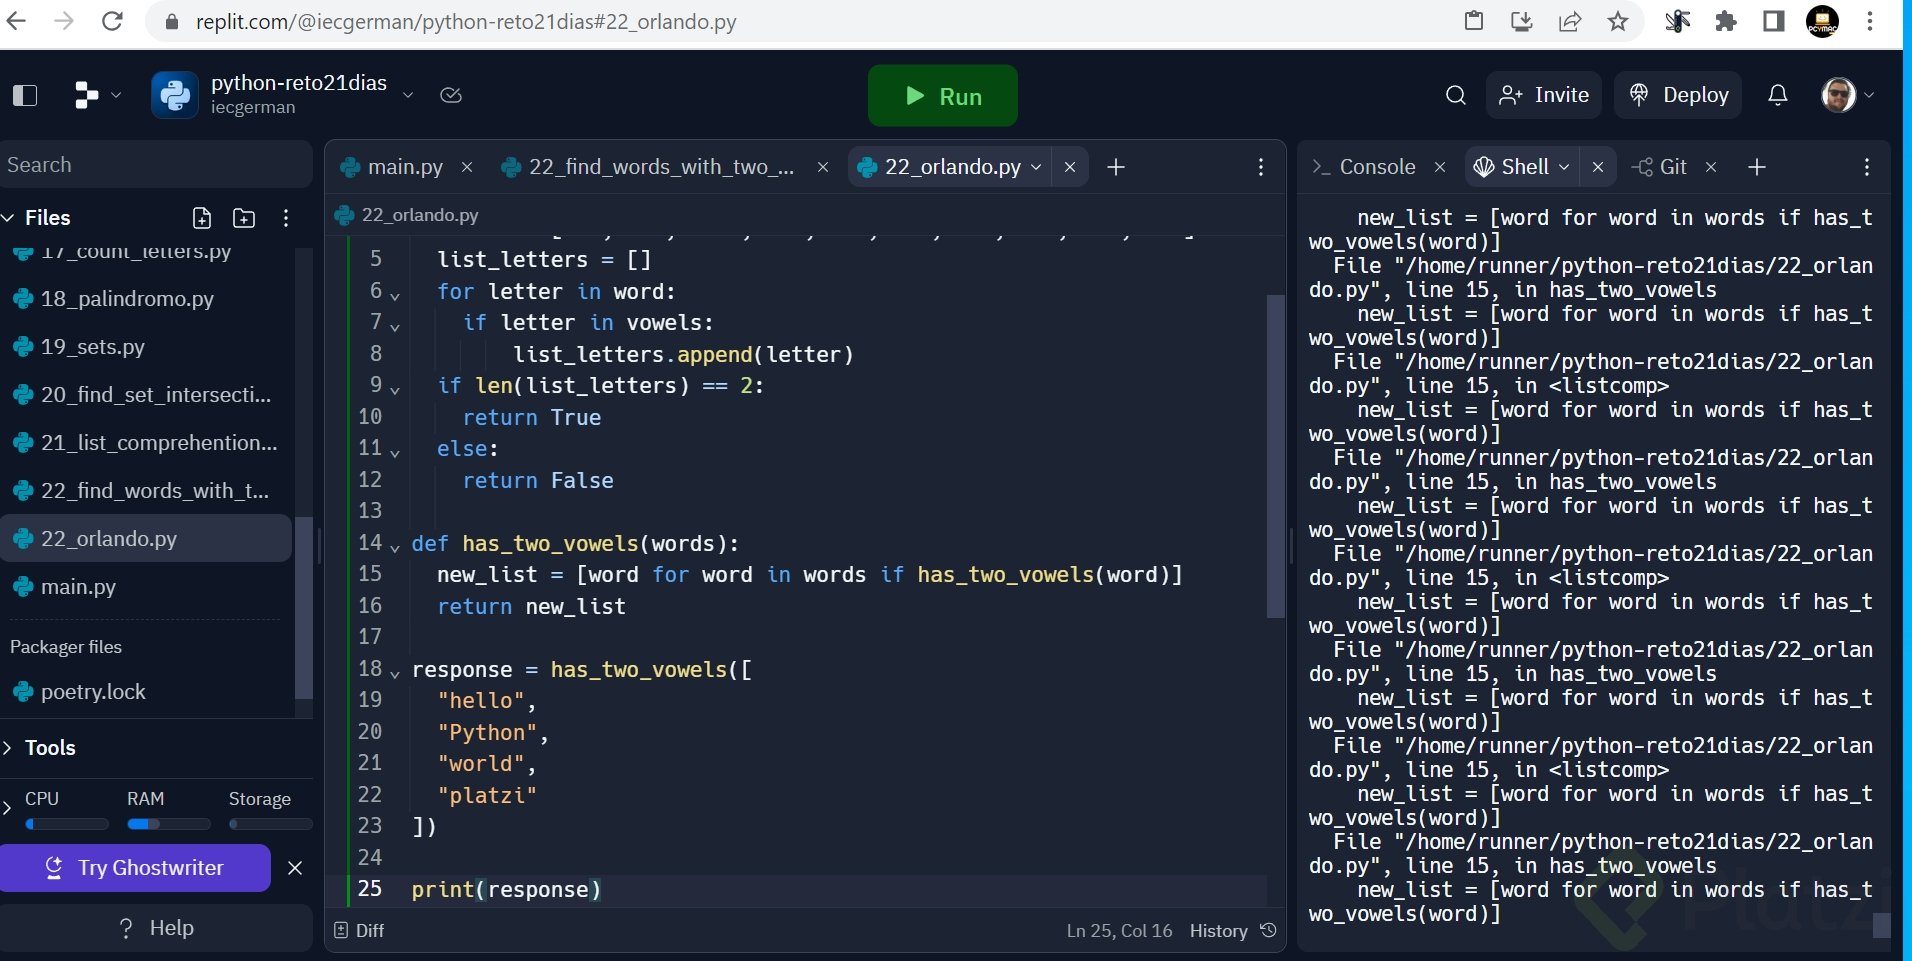Close the Console tab

(x=1440, y=167)
